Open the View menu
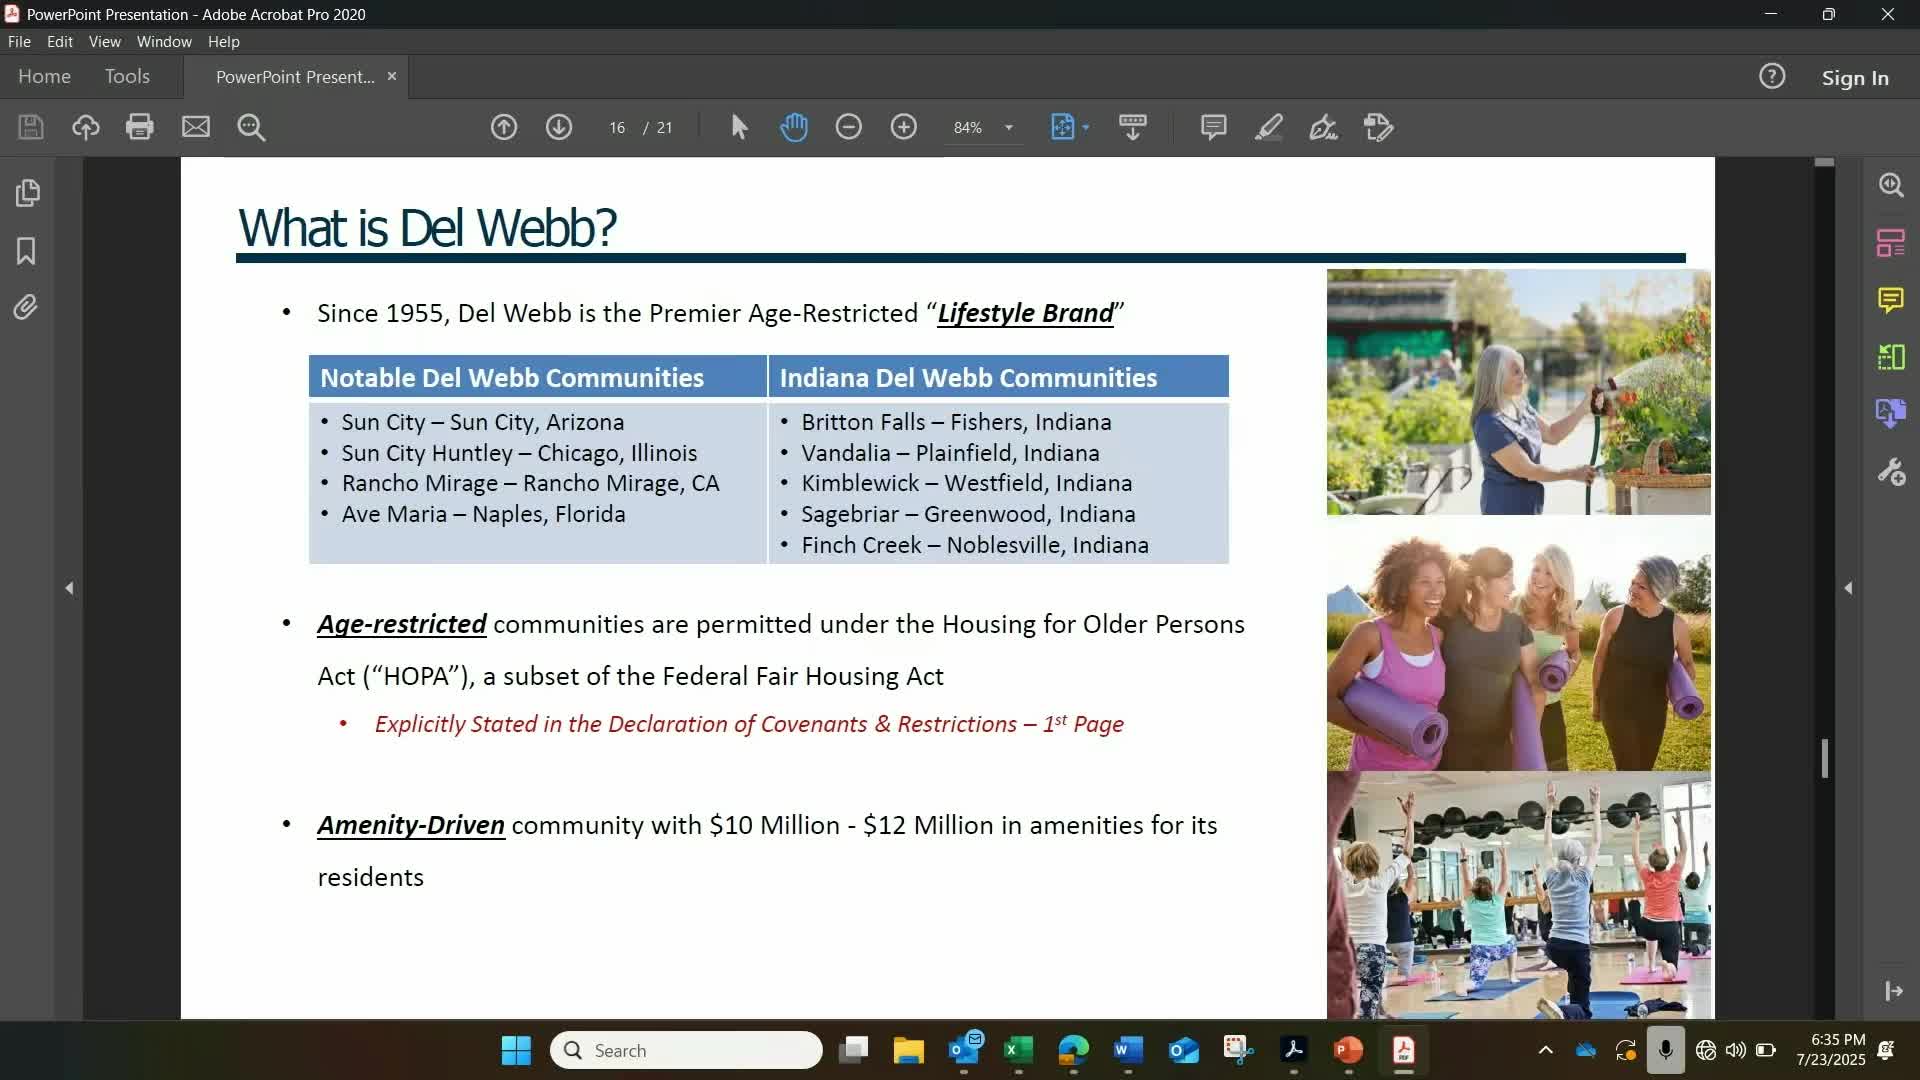This screenshot has width=1920, height=1080. (x=104, y=42)
